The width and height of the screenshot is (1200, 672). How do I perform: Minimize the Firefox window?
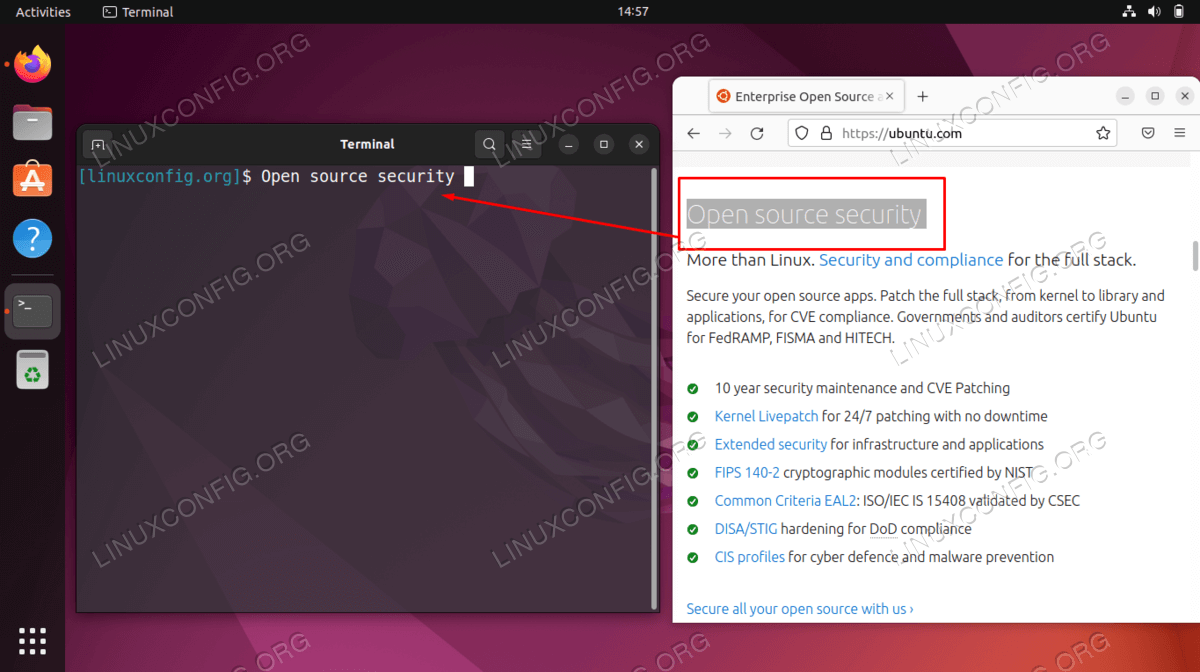1126,96
